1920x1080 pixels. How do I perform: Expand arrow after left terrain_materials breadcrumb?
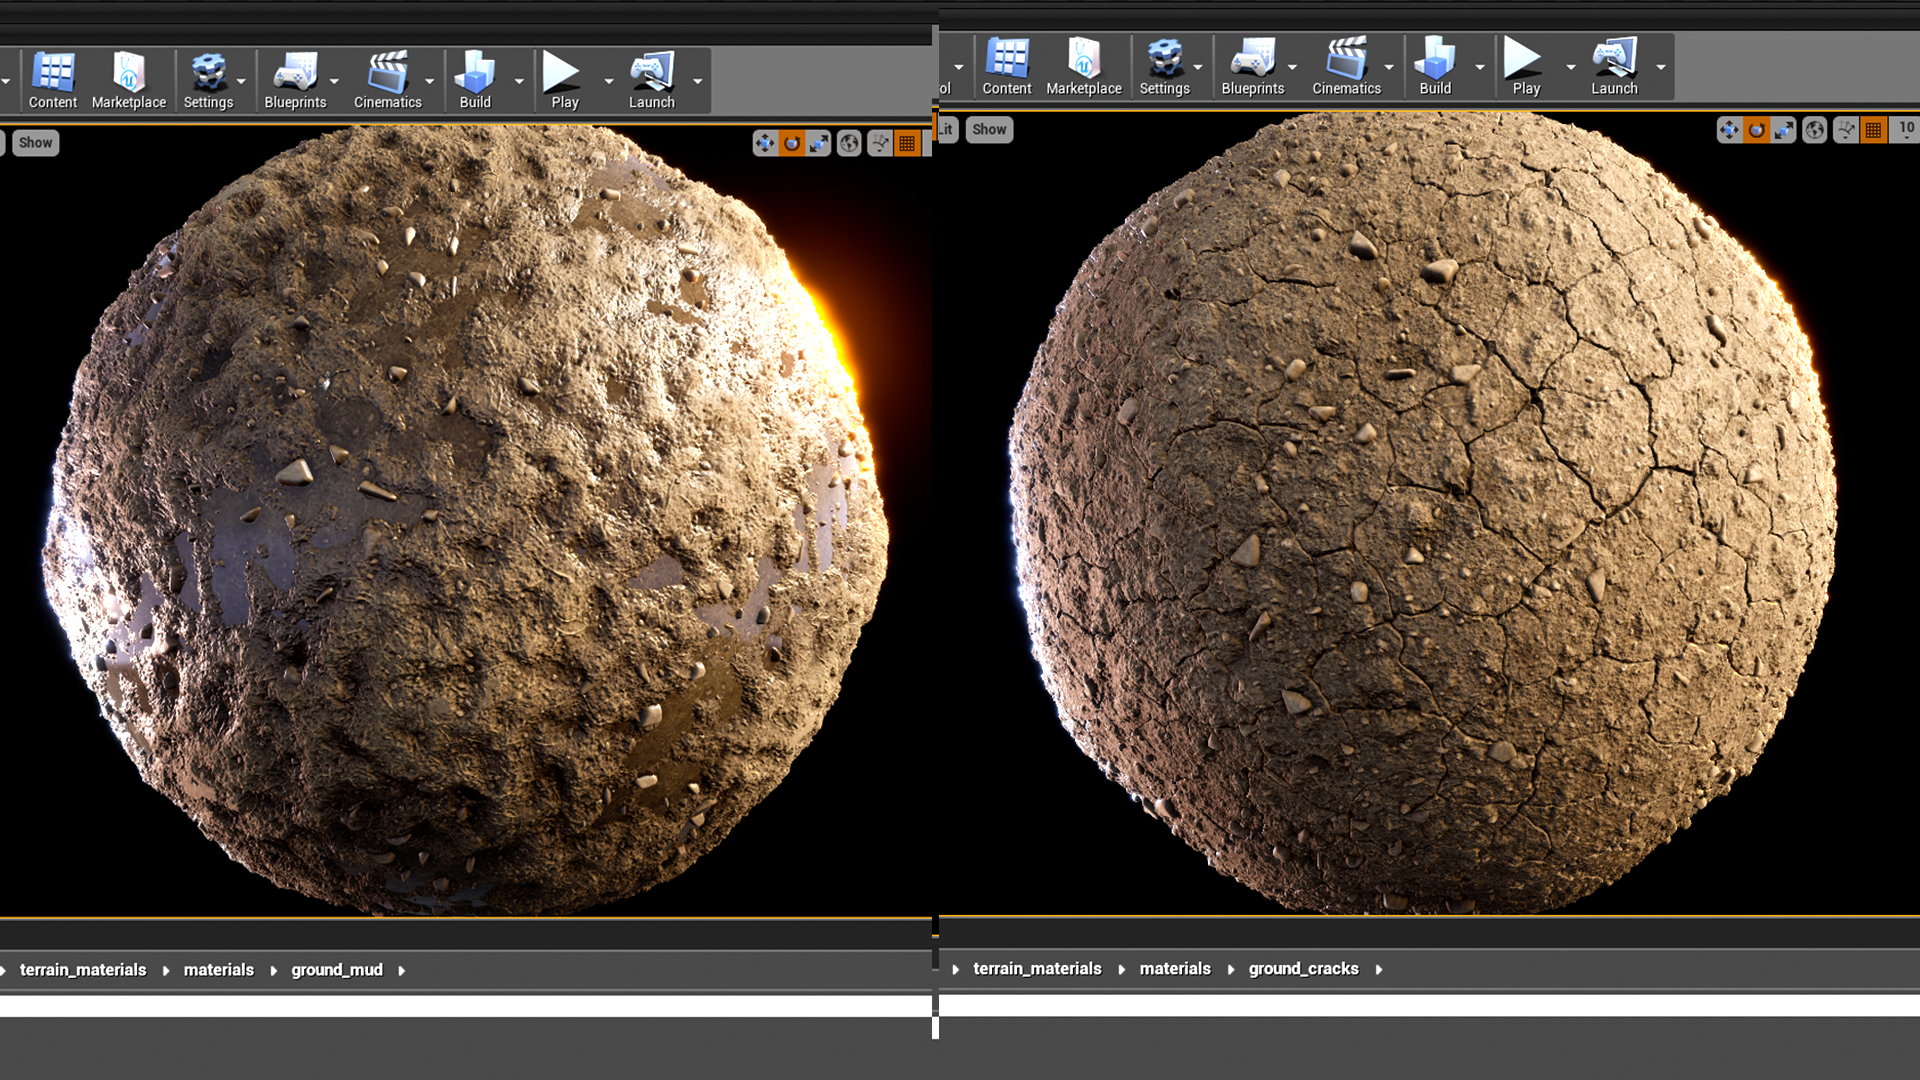click(x=165, y=971)
